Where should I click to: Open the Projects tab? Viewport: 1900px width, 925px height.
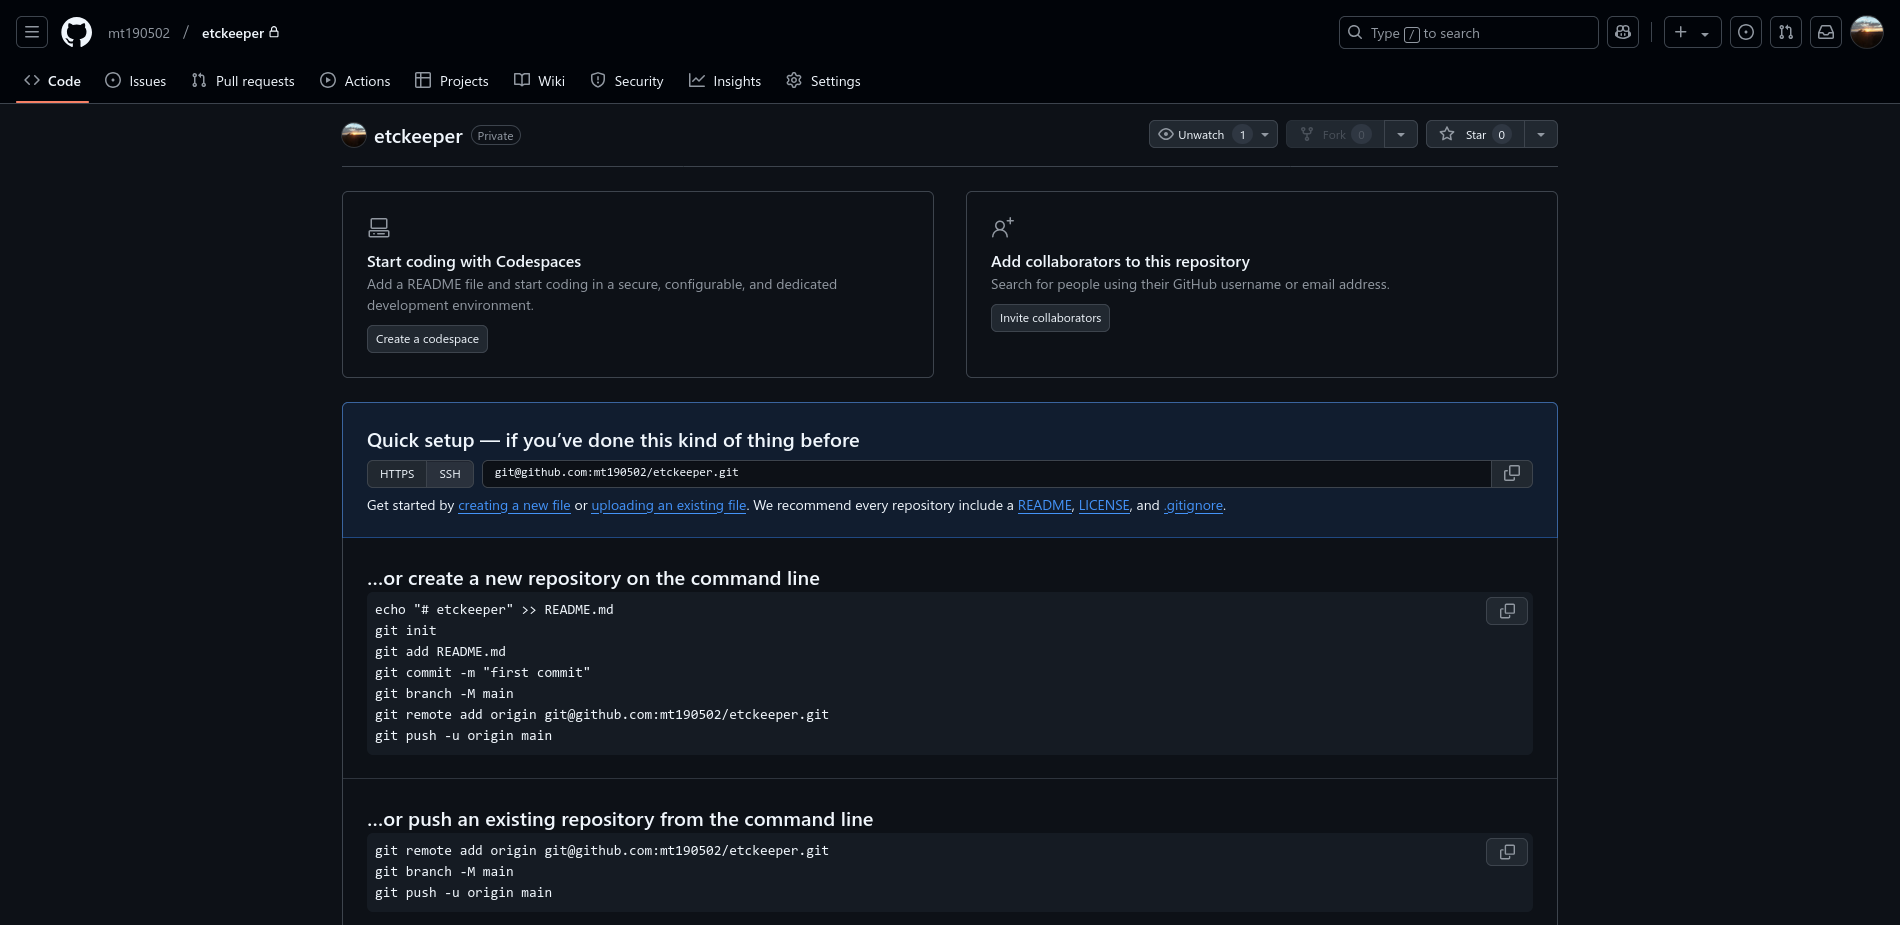(452, 81)
